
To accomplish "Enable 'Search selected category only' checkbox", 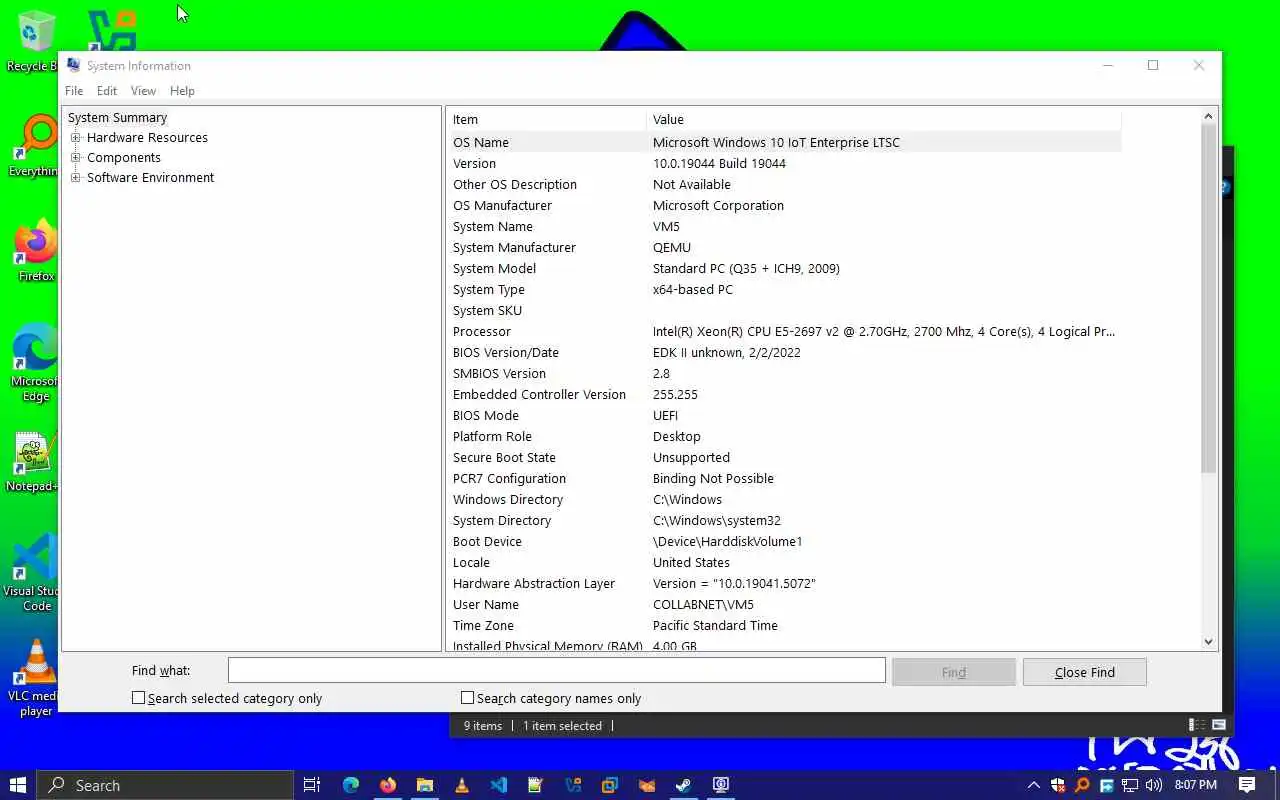I will pyautogui.click(x=139, y=698).
